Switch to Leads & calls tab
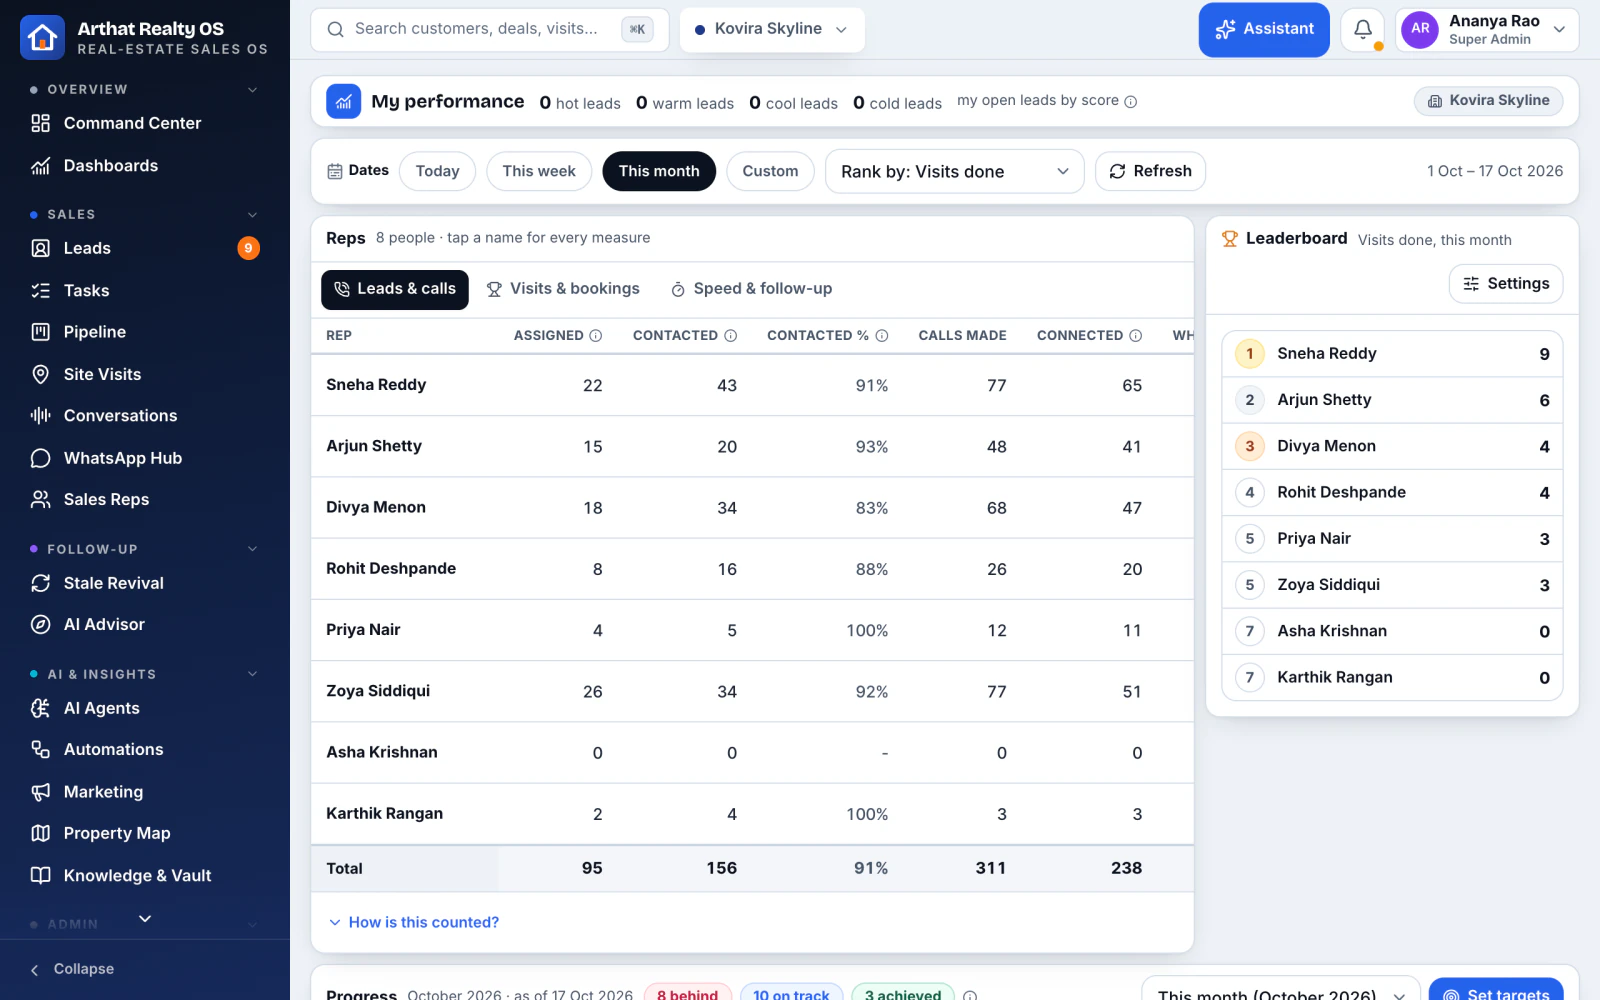Screen dimensions: 1600x1000 click(x=395, y=289)
